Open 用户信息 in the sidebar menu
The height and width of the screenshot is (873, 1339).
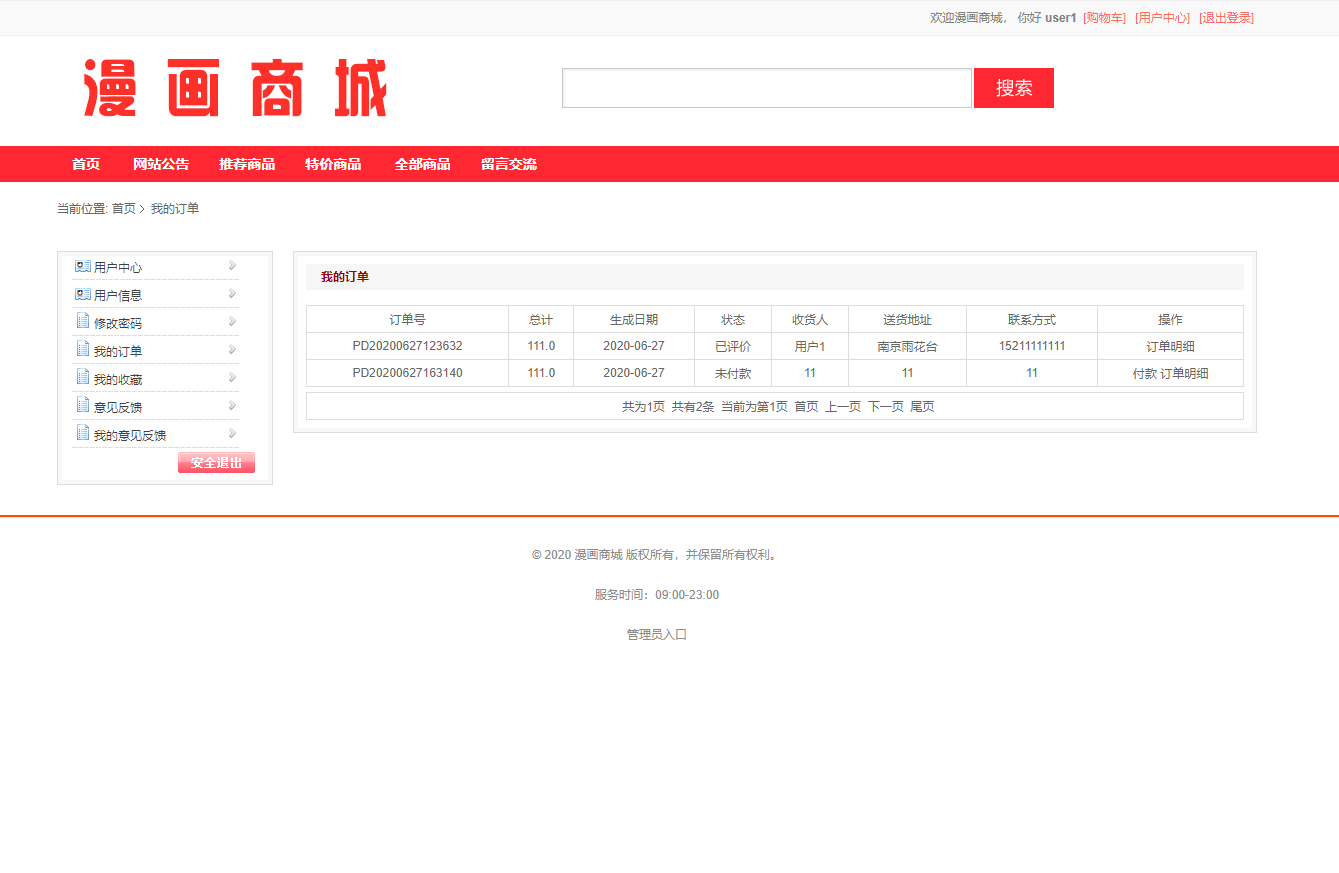(118, 296)
